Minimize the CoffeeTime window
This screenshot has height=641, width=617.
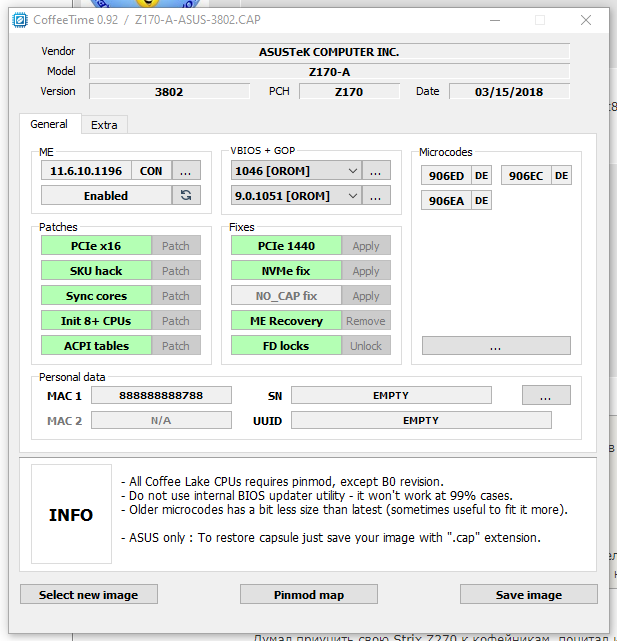tap(495, 20)
